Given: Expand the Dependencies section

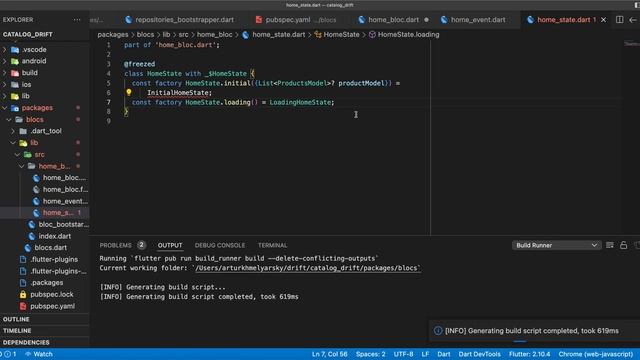Looking at the screenshot, I should coord(44,342).
